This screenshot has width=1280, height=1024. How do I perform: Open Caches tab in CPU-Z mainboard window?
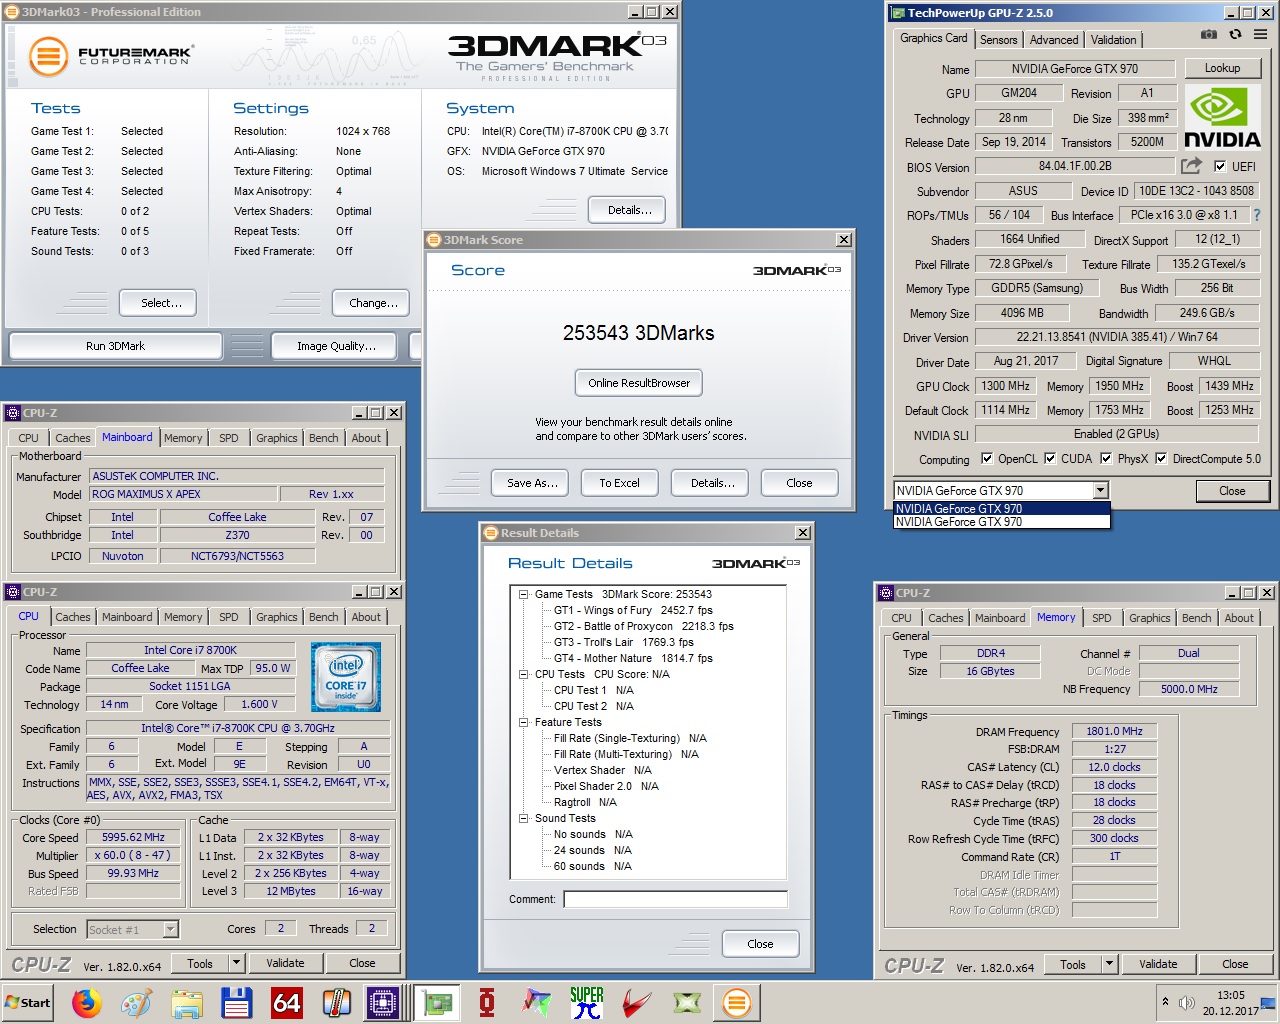click(72, 438)
